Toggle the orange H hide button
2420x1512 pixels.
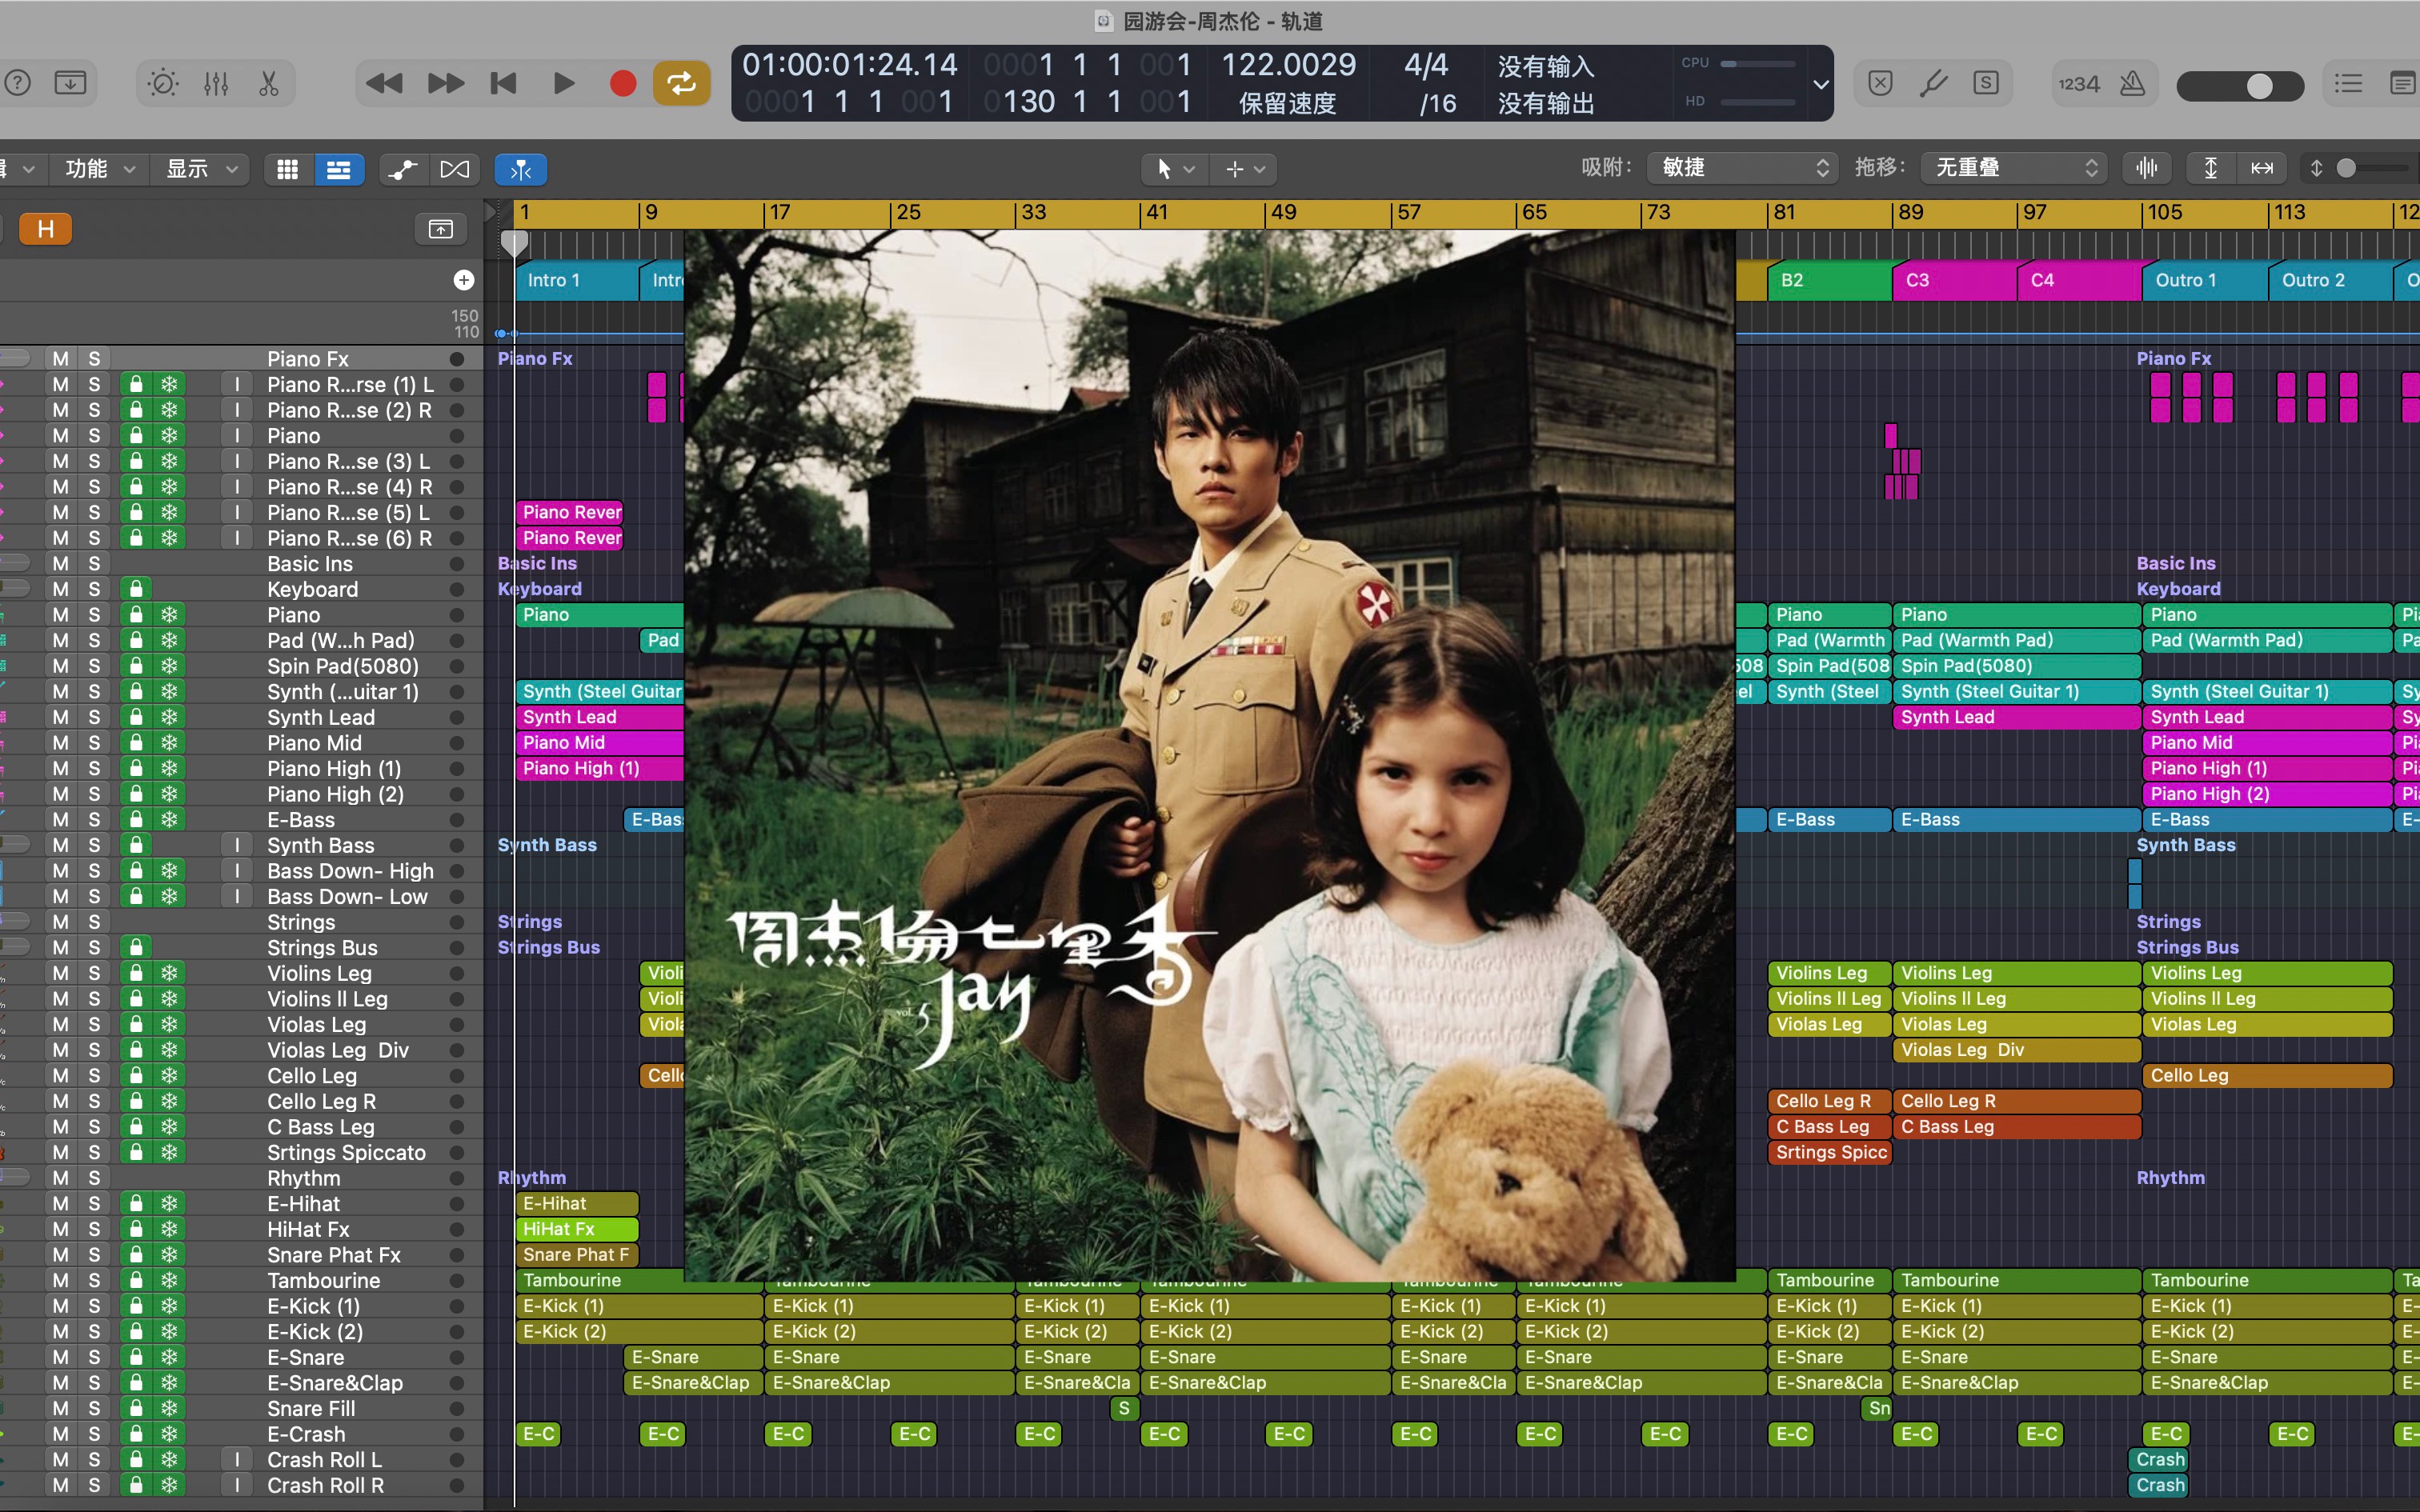45,229
